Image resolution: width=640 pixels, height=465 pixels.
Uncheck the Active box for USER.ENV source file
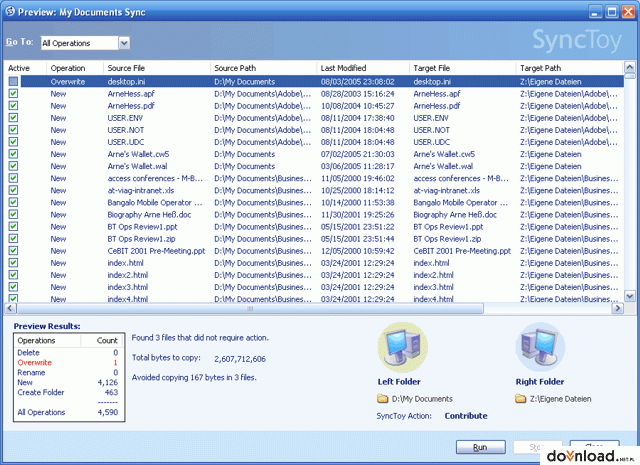tap(13, 118)
